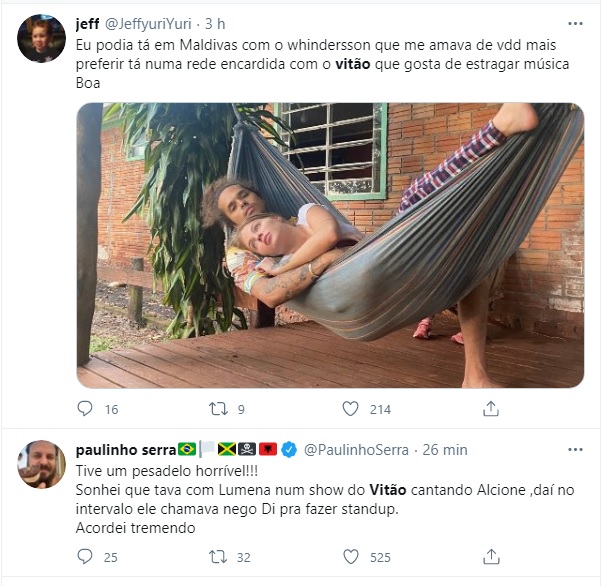This screenshot has width=604, height=586.
Task: Open jeff's profile picture
Action: (42, 39)
